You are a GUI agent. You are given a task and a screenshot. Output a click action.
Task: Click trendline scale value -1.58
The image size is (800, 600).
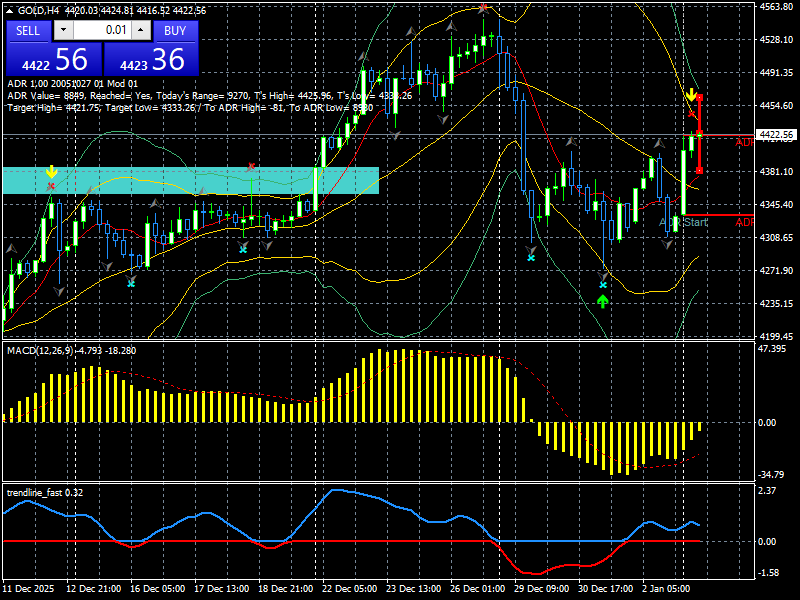pyautogui.click(x=769, y=572)
